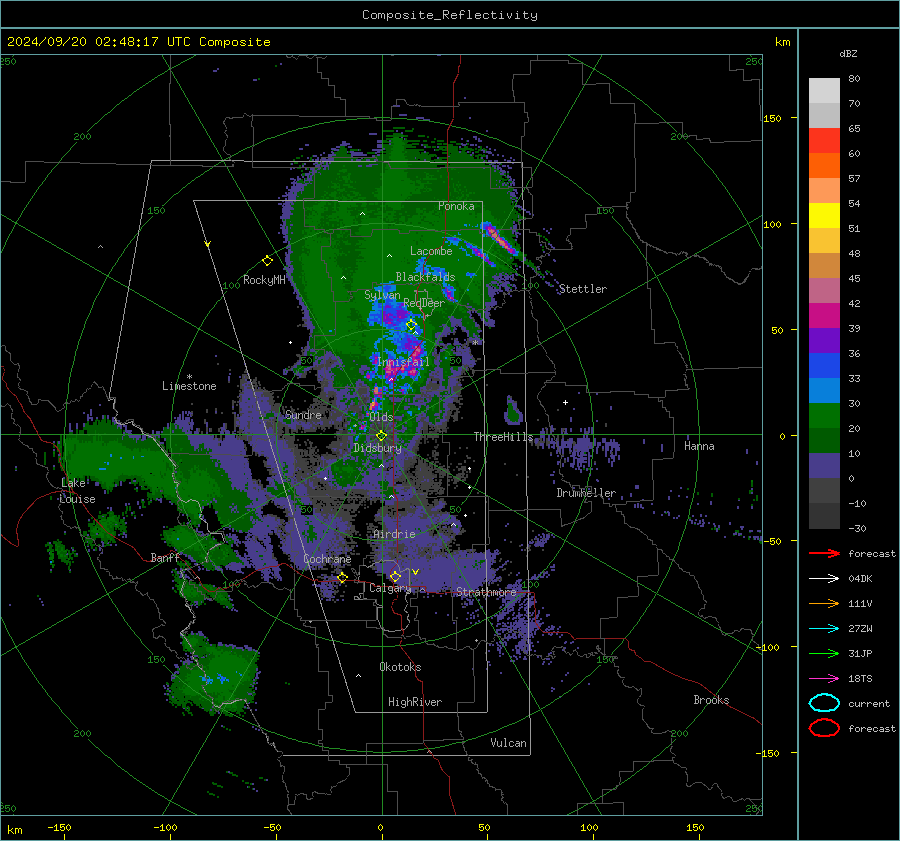Viewport: 900px width, 841px height.
Task: Click the high reflectivity cell east of Ponoka
Action: tap(498, 238)
